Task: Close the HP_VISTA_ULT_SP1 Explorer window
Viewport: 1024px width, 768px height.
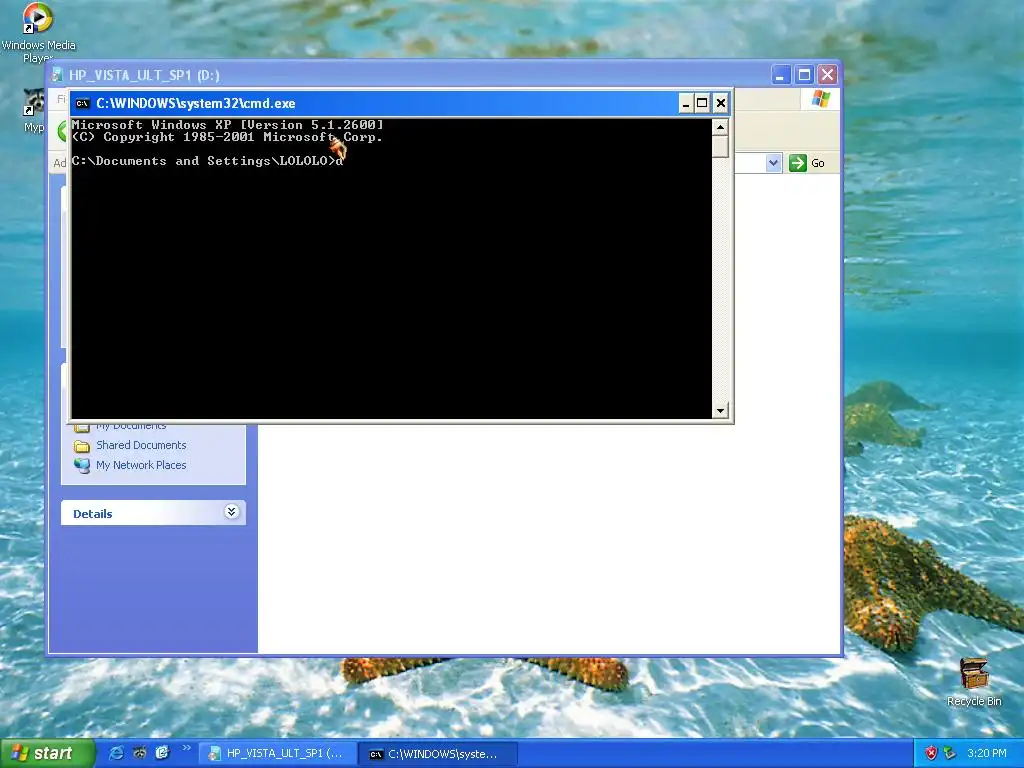Action: (827, 75)
